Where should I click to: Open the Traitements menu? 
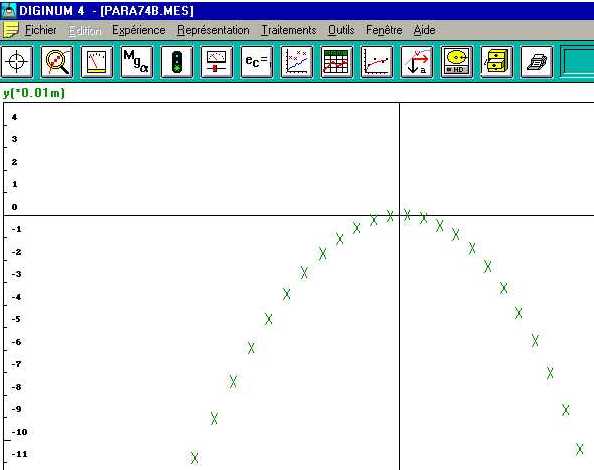[289, 30]
